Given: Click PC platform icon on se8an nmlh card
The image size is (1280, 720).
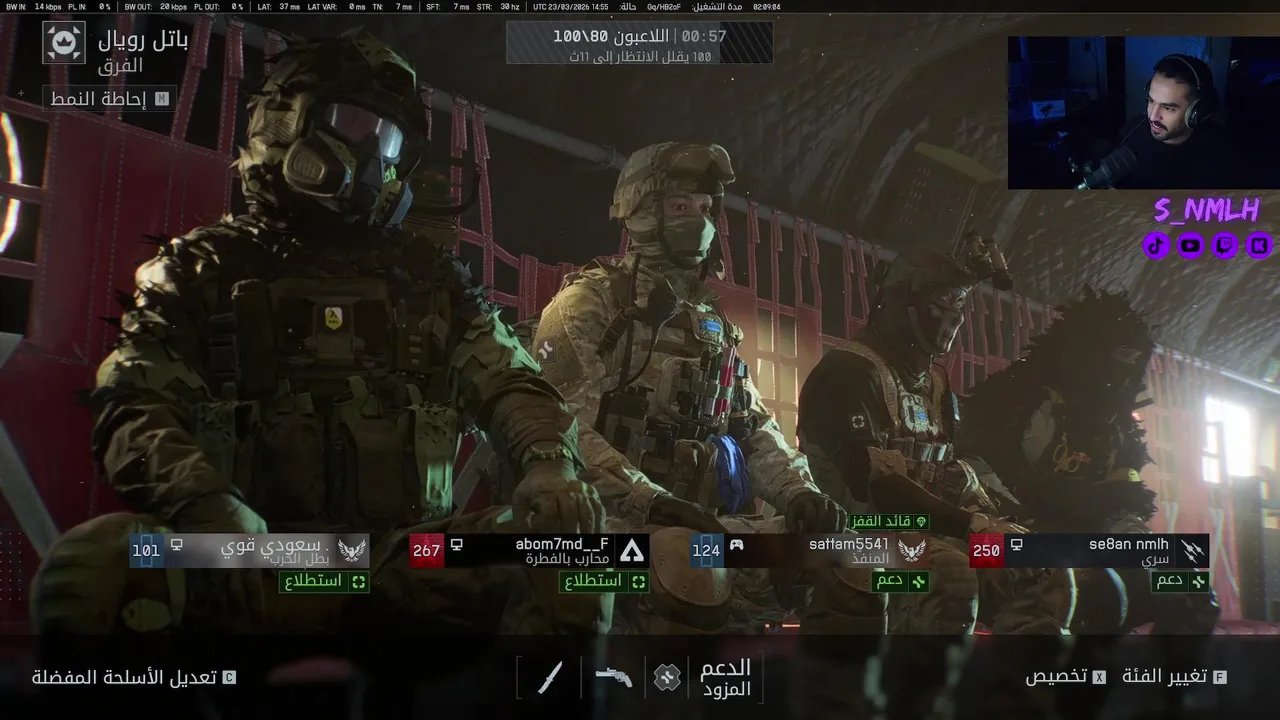Looking at the screenshot, I should pos(1016,545).
